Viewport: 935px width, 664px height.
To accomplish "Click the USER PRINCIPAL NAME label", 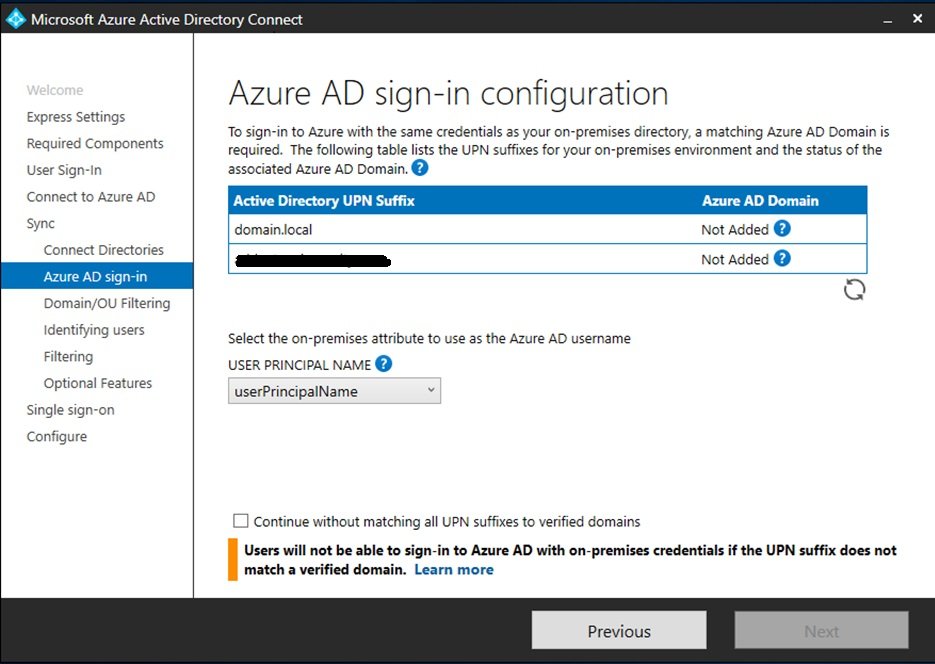I will coord(299,365).
